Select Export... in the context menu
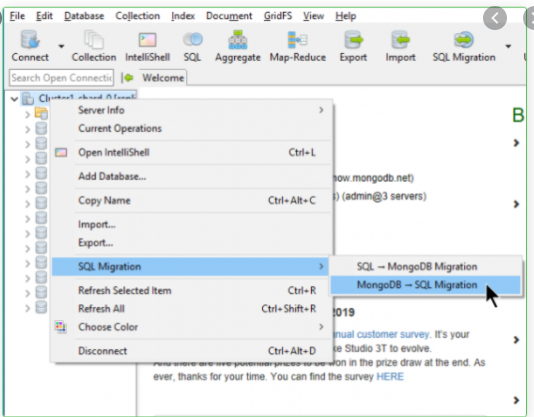 click(191, 243)
